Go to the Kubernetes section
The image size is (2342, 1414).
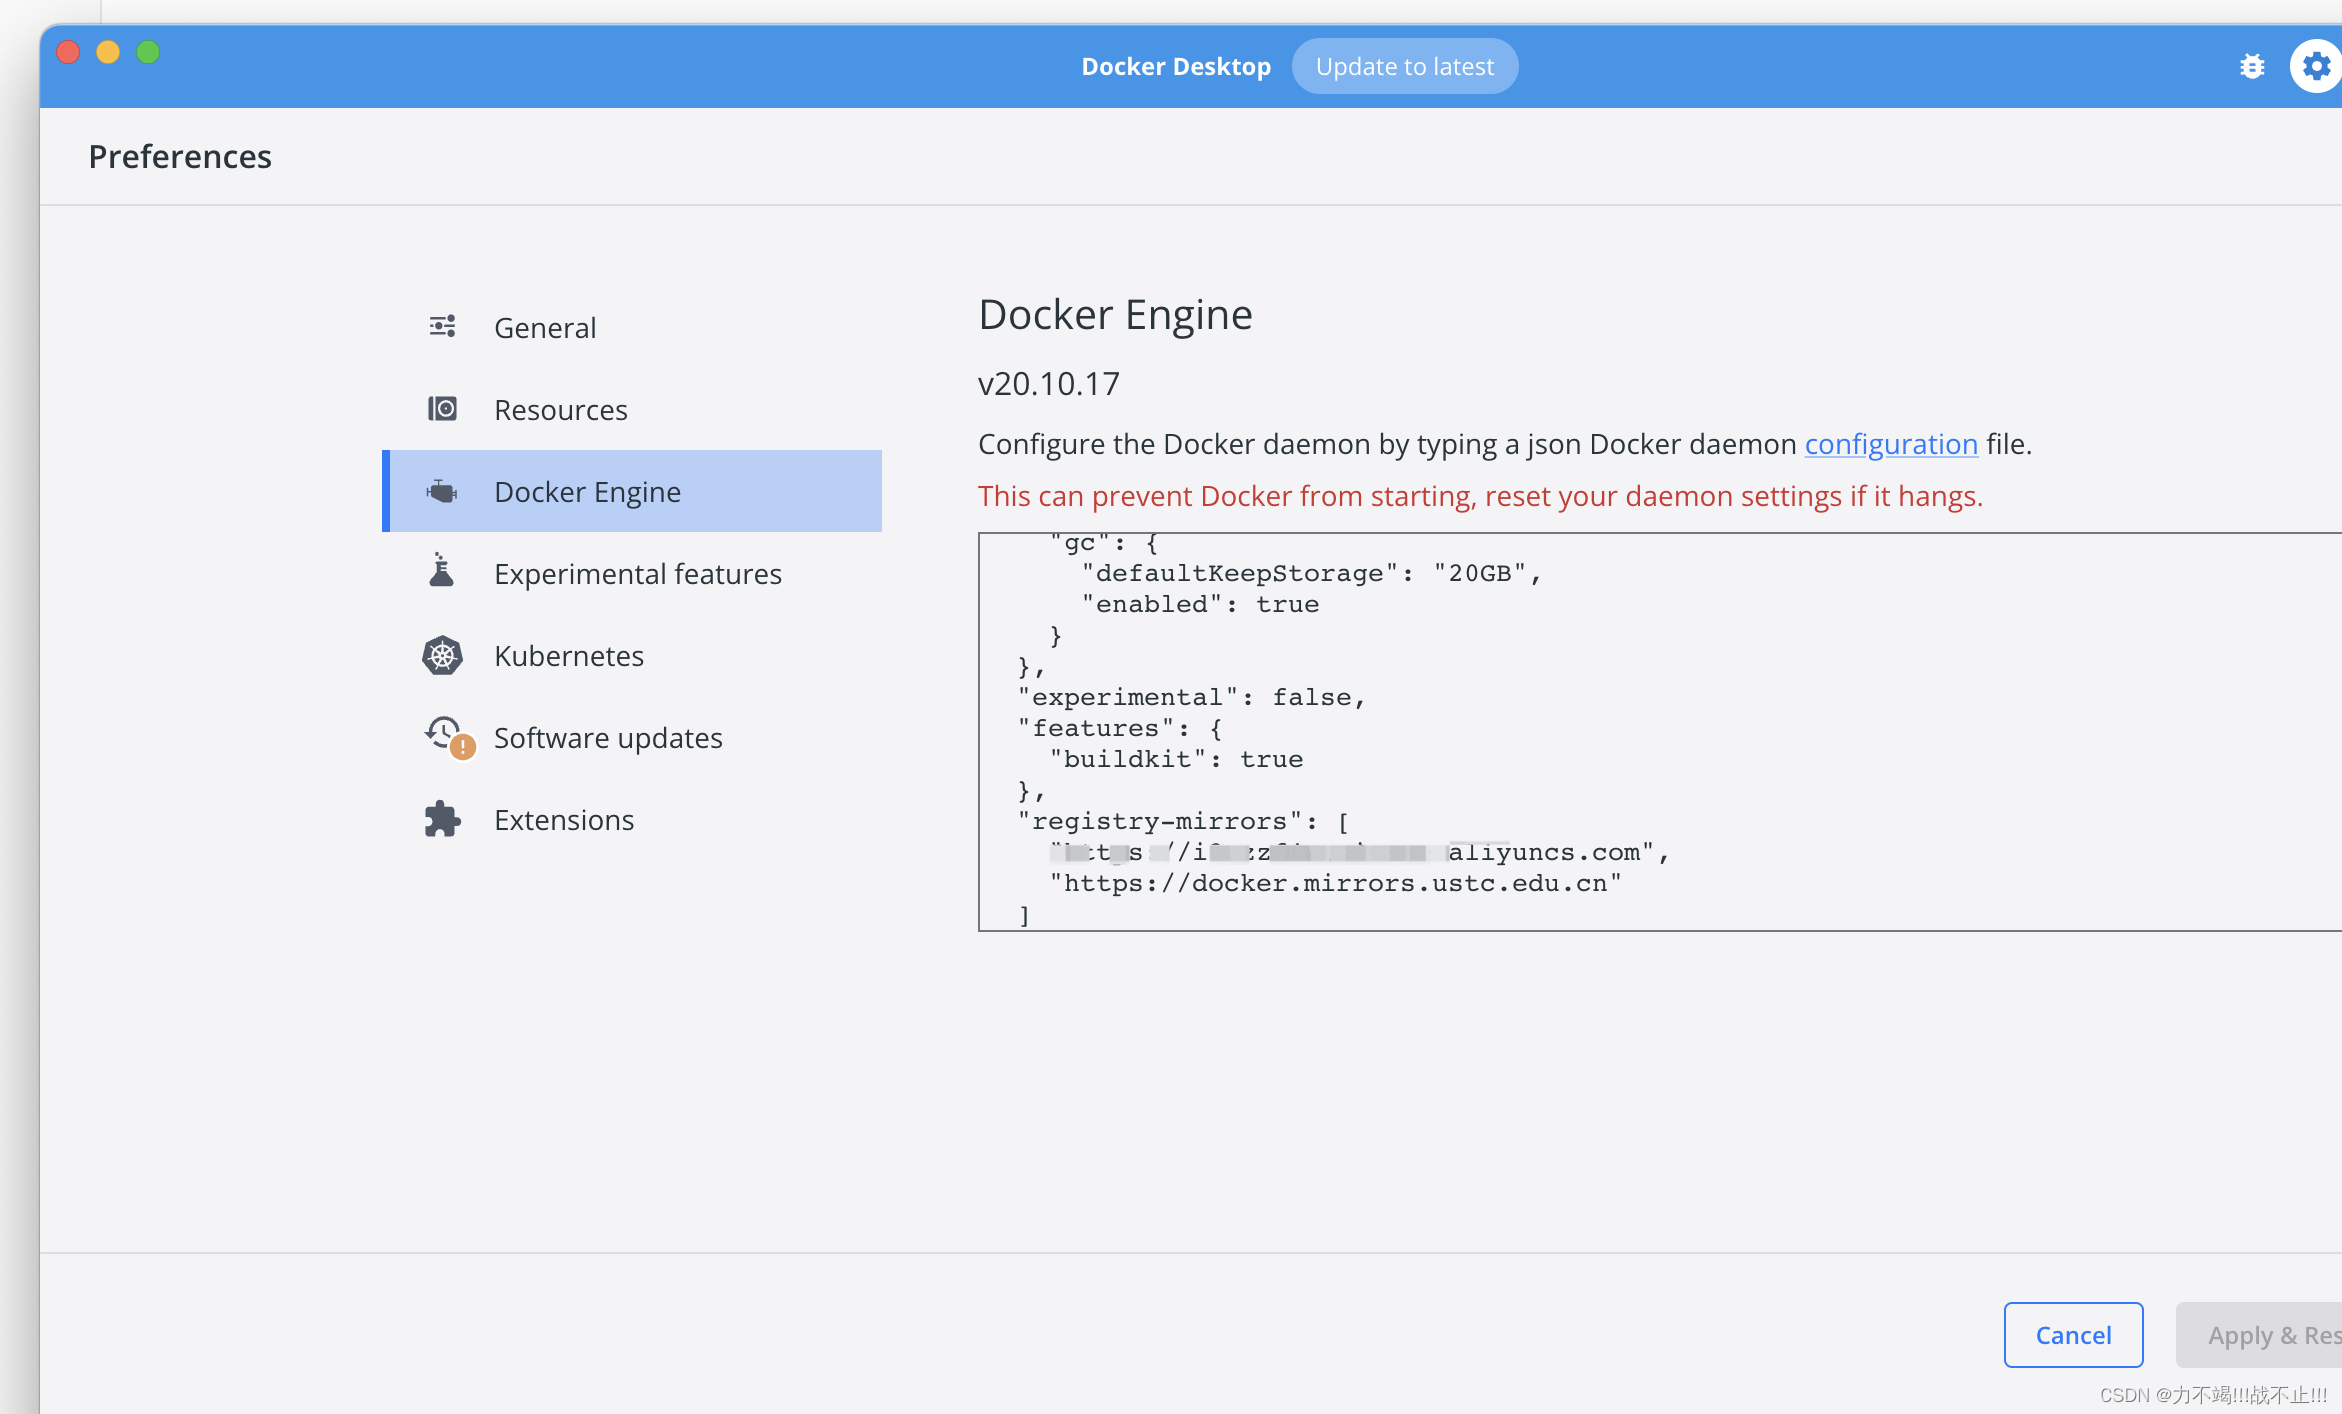click(632, 655)
